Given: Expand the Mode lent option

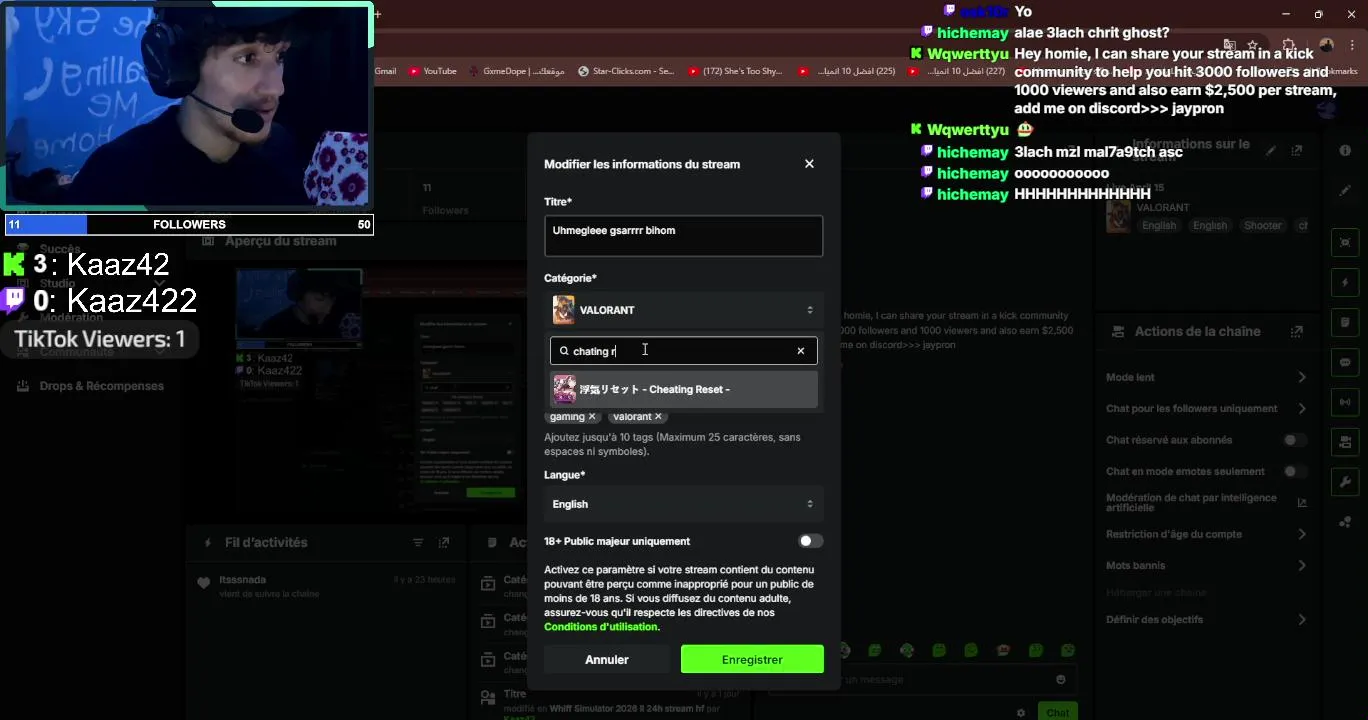Looking at the screenshot, I should [x=1302, y=377].
